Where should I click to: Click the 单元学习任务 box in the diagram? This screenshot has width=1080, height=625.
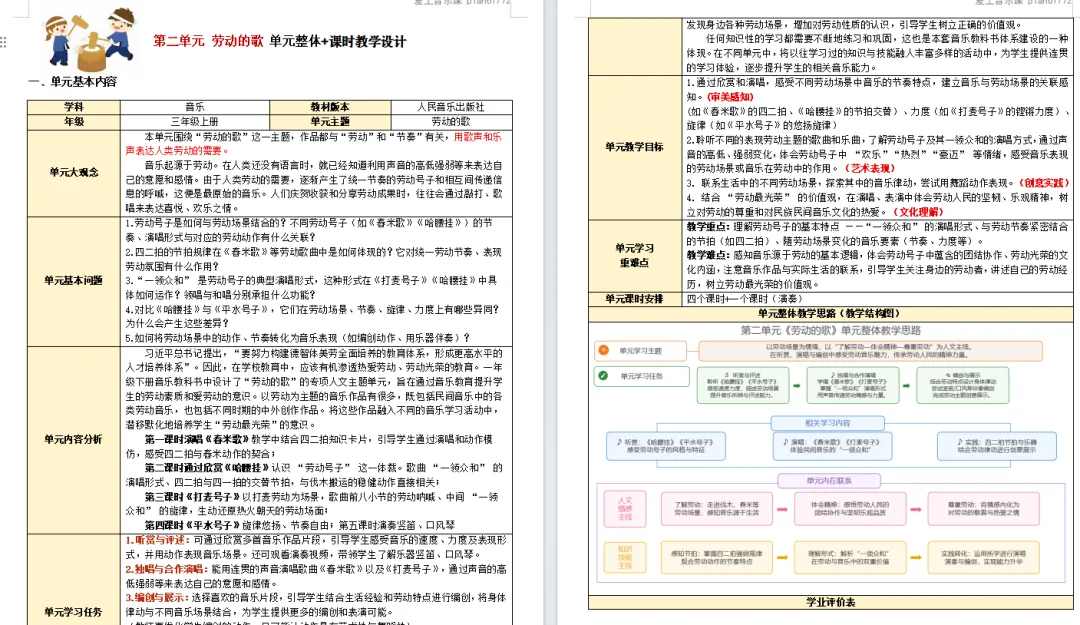click(641, 376)
